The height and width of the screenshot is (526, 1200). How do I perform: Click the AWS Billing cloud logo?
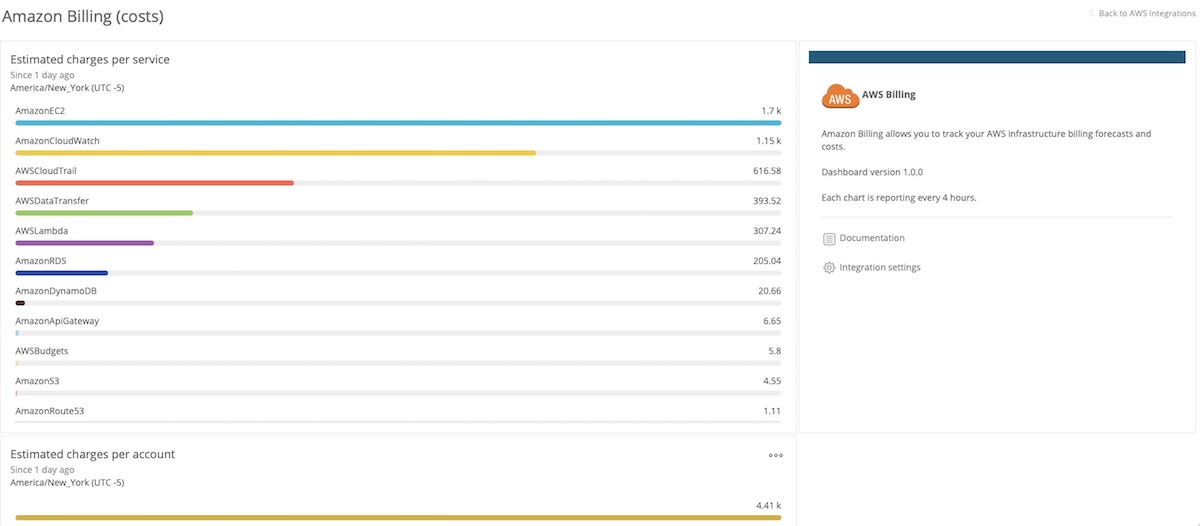tap(840, 97)
